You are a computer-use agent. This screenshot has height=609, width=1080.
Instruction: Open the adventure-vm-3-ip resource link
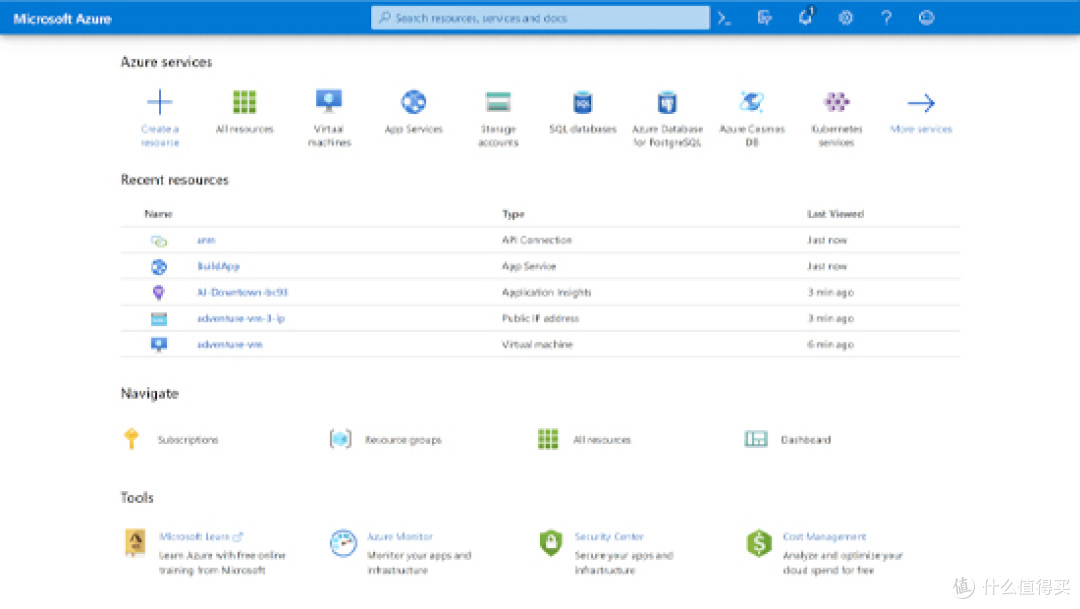[x=240, y=318]
